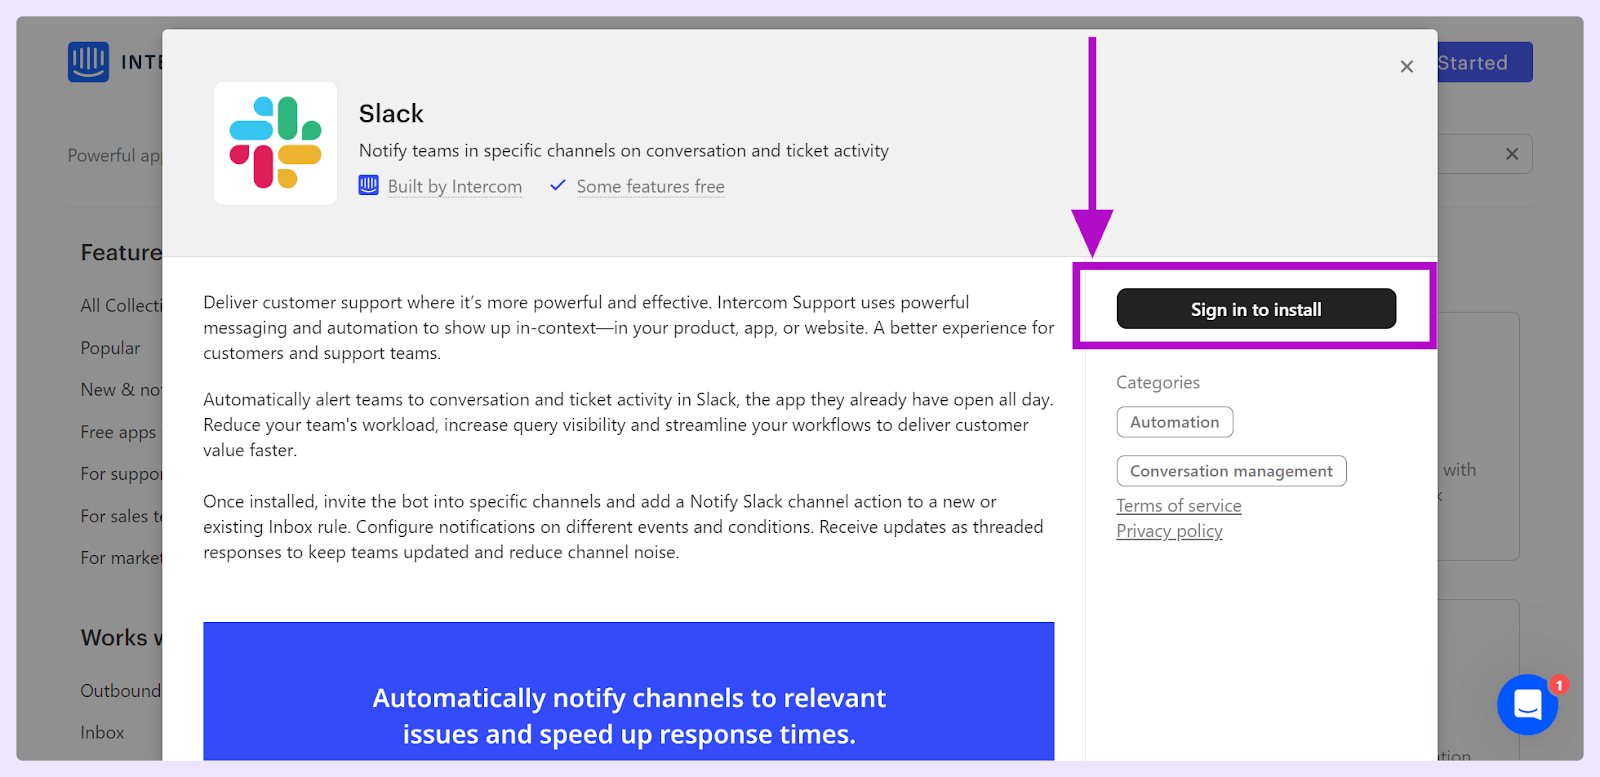1600x777 pixels.
Task: Select Popular in the sidebar
Action: pyautogui.click(x=110, y=348)
